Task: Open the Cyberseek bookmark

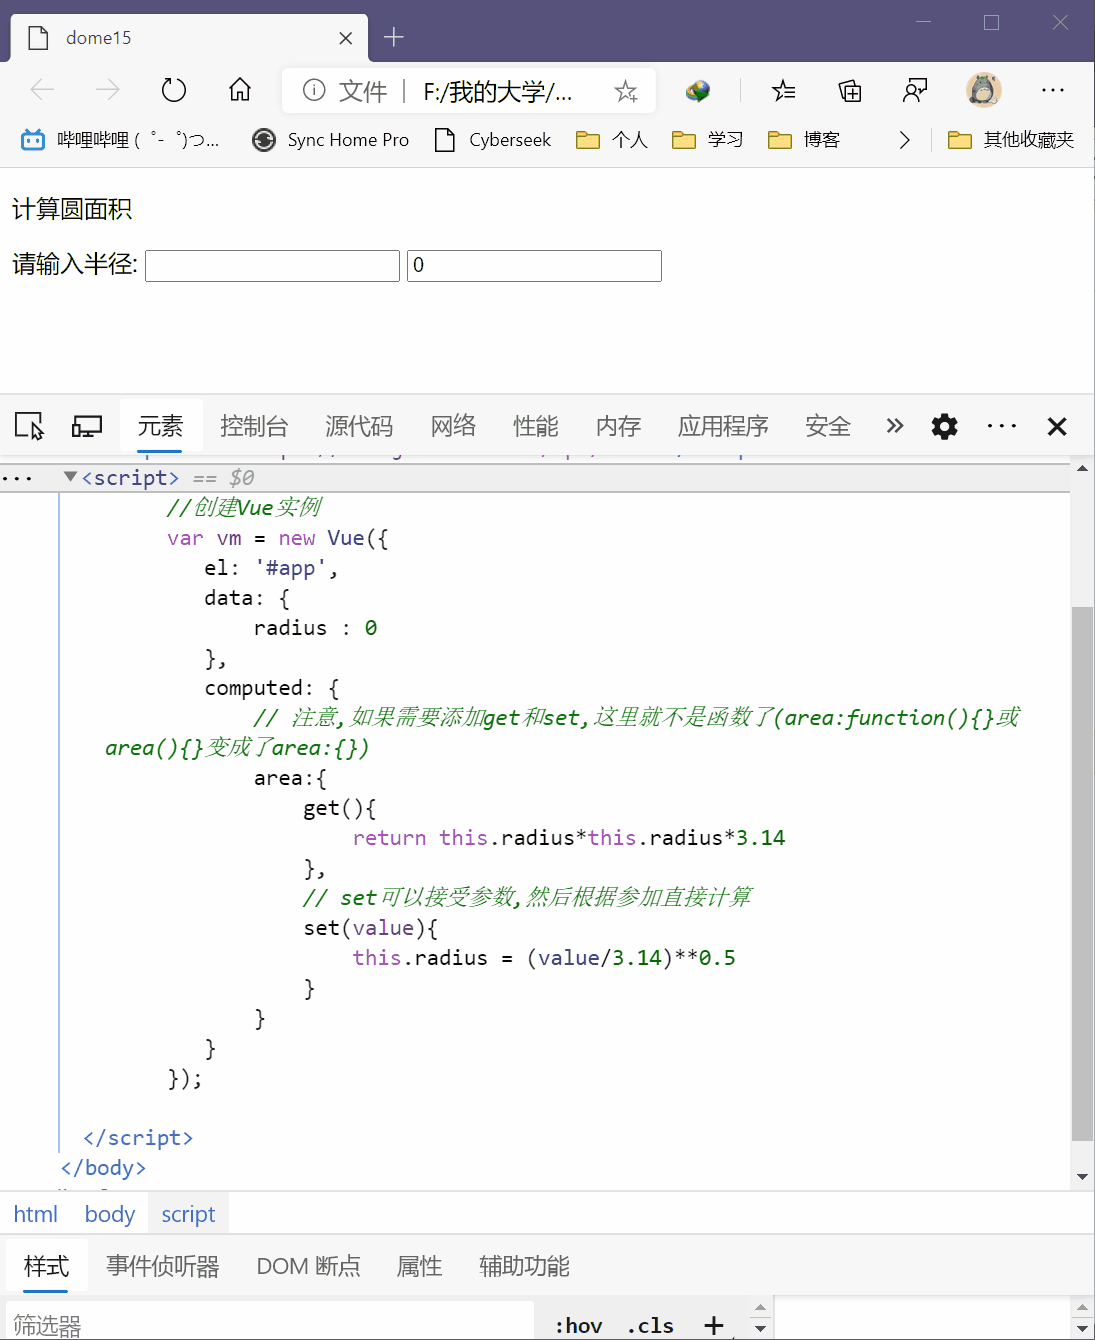Action: pyautogui.click(x=493, y=140)
